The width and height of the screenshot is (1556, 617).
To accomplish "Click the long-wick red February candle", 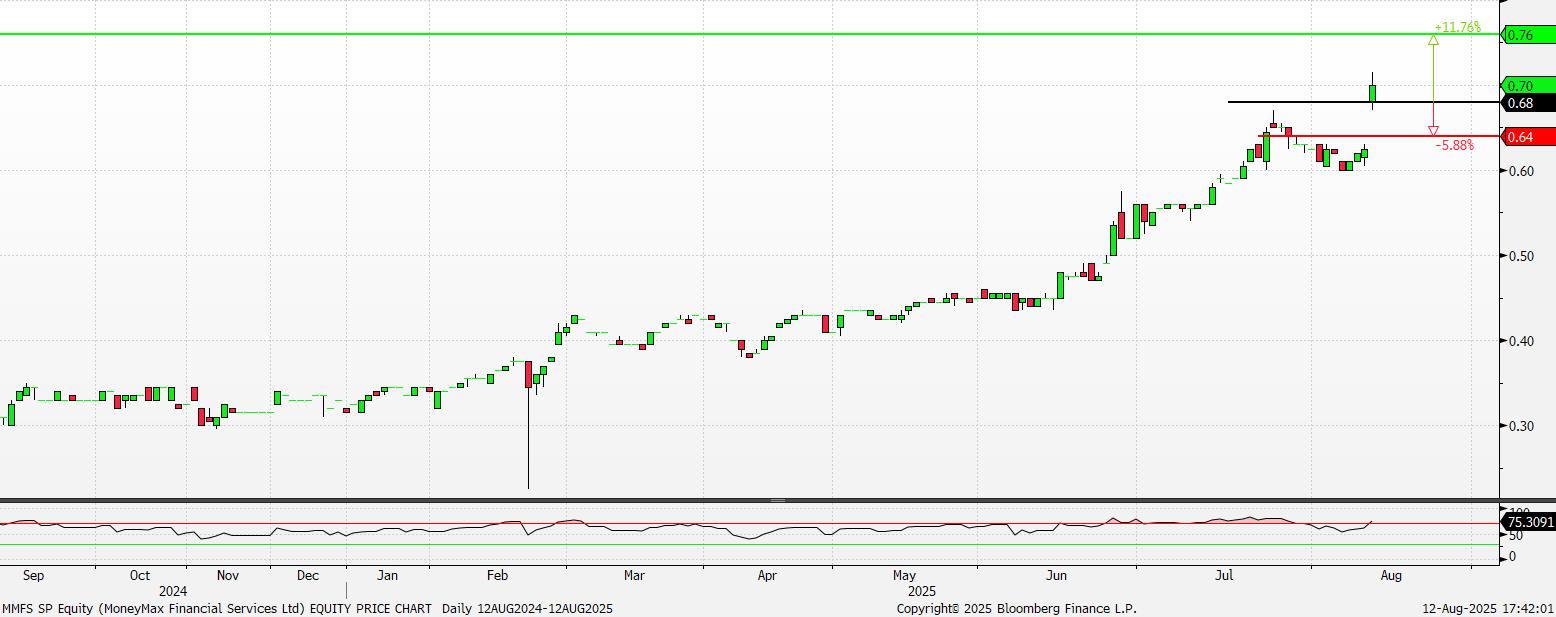I will tap(528, 374).
